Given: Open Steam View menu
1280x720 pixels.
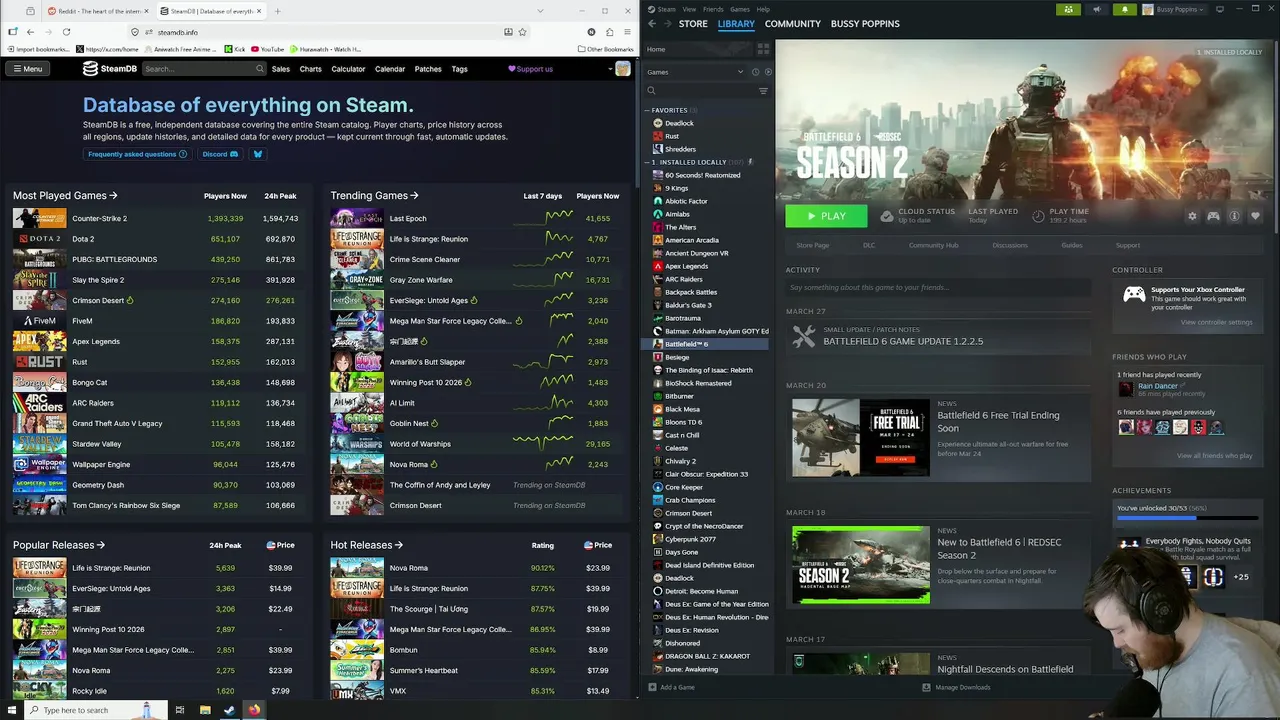Looking at the screenshot, I should [x=689, y=9].
